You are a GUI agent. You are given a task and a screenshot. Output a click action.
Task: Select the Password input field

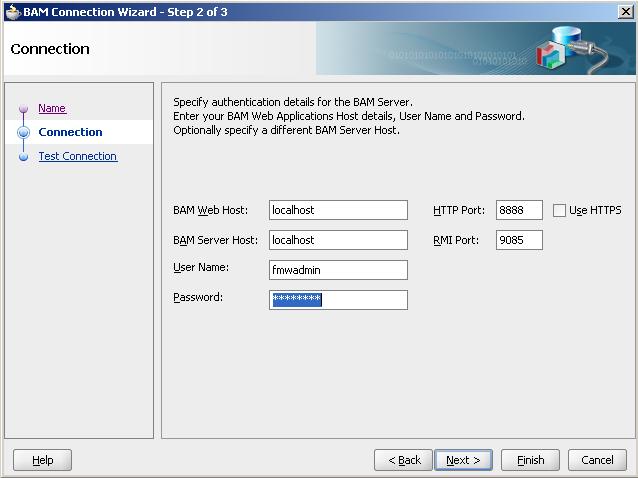[x=338, y=300]
